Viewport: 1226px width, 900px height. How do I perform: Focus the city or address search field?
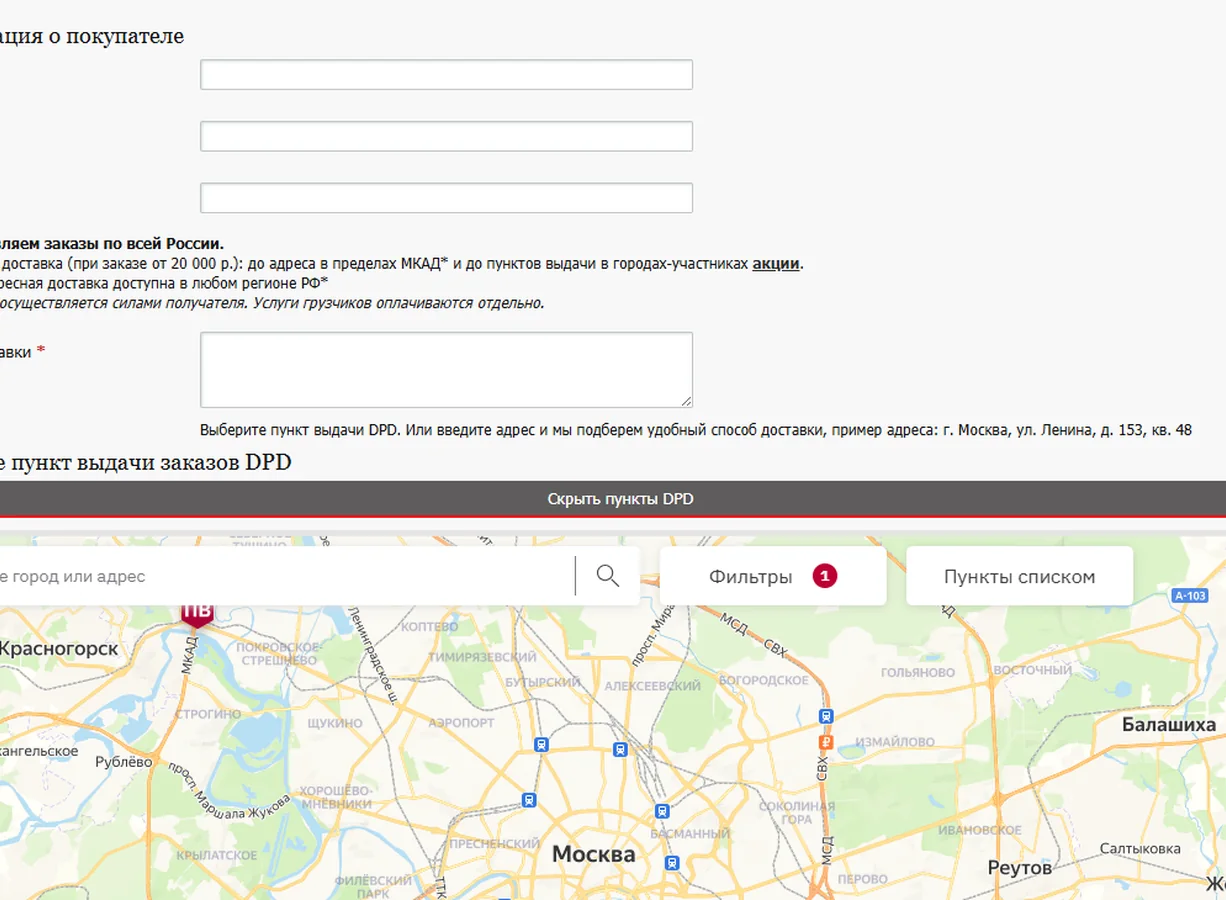[x=285, y=576]
